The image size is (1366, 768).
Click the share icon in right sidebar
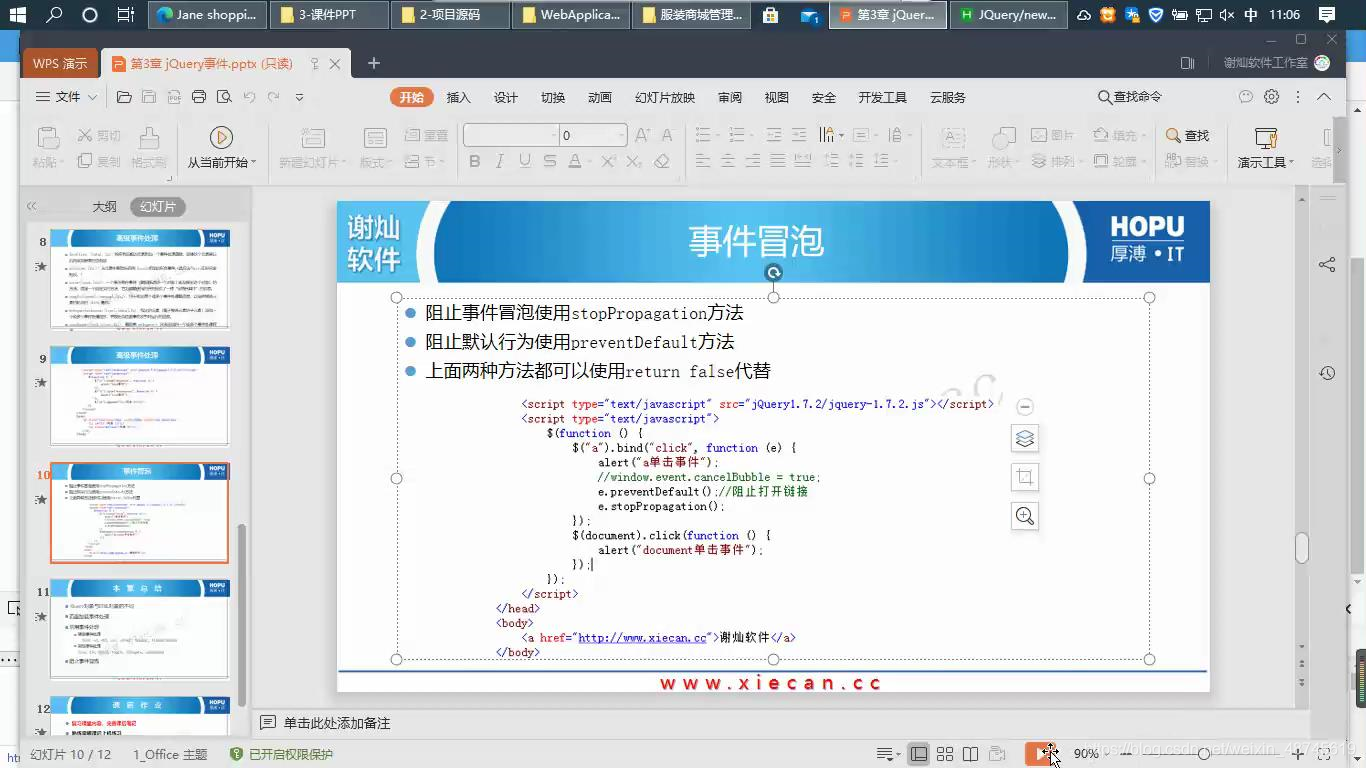(x=1327, y=264)
